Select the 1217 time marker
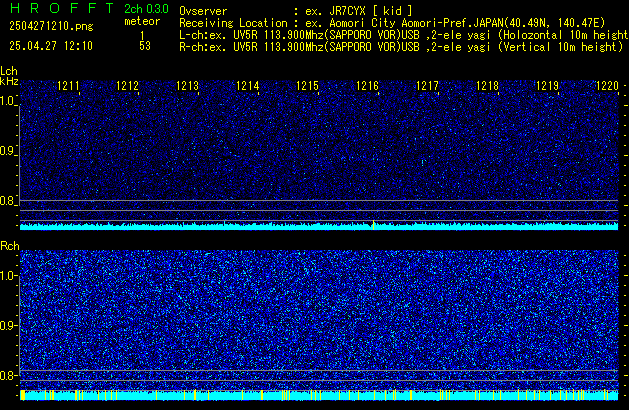 428,86
